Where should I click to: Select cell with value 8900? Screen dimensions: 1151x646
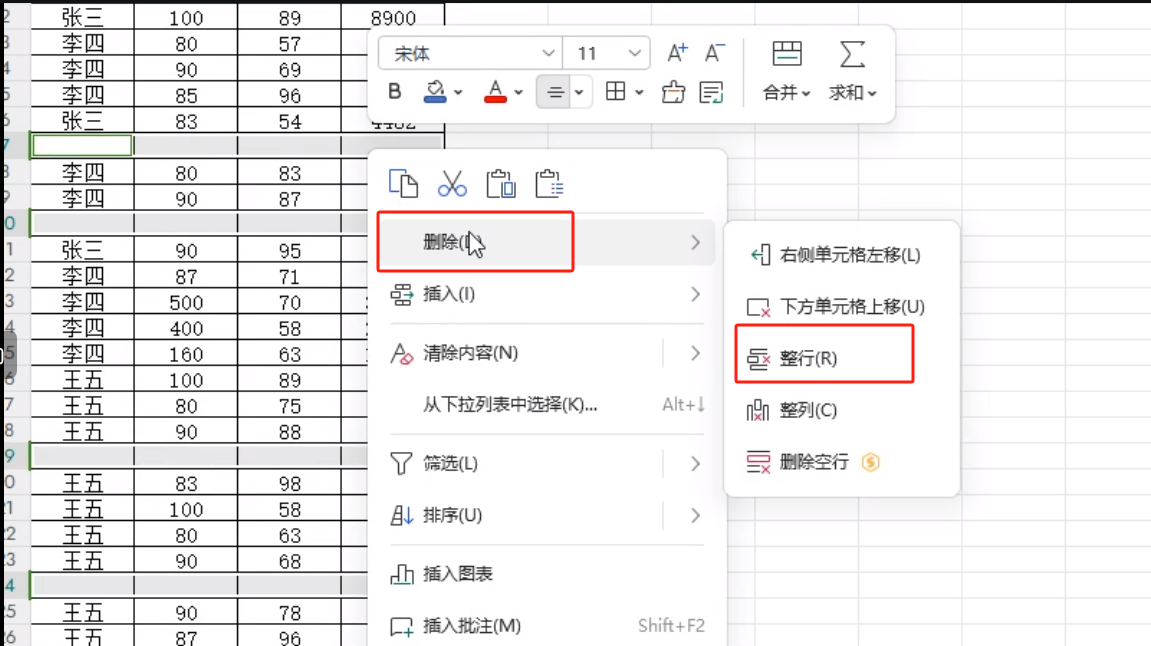point(393,18)
